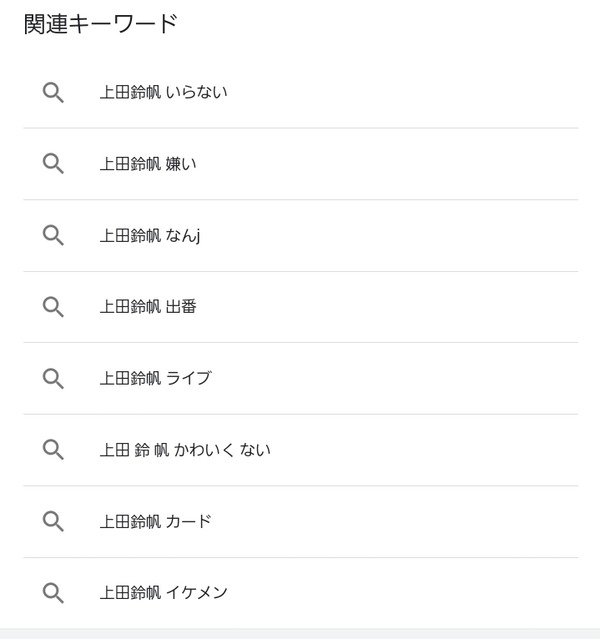Viewport: 600px width, 639px height.
Task: Click the search icon beside 上田鈴帆 嫌い
Action: (53, 164)
